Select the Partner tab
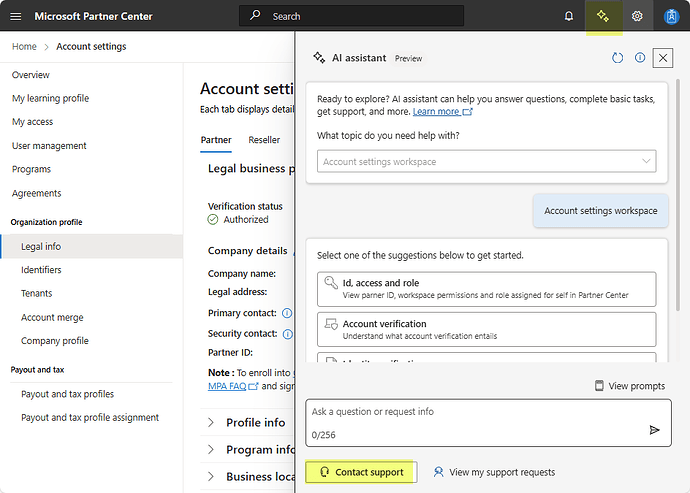 point(216,140)
